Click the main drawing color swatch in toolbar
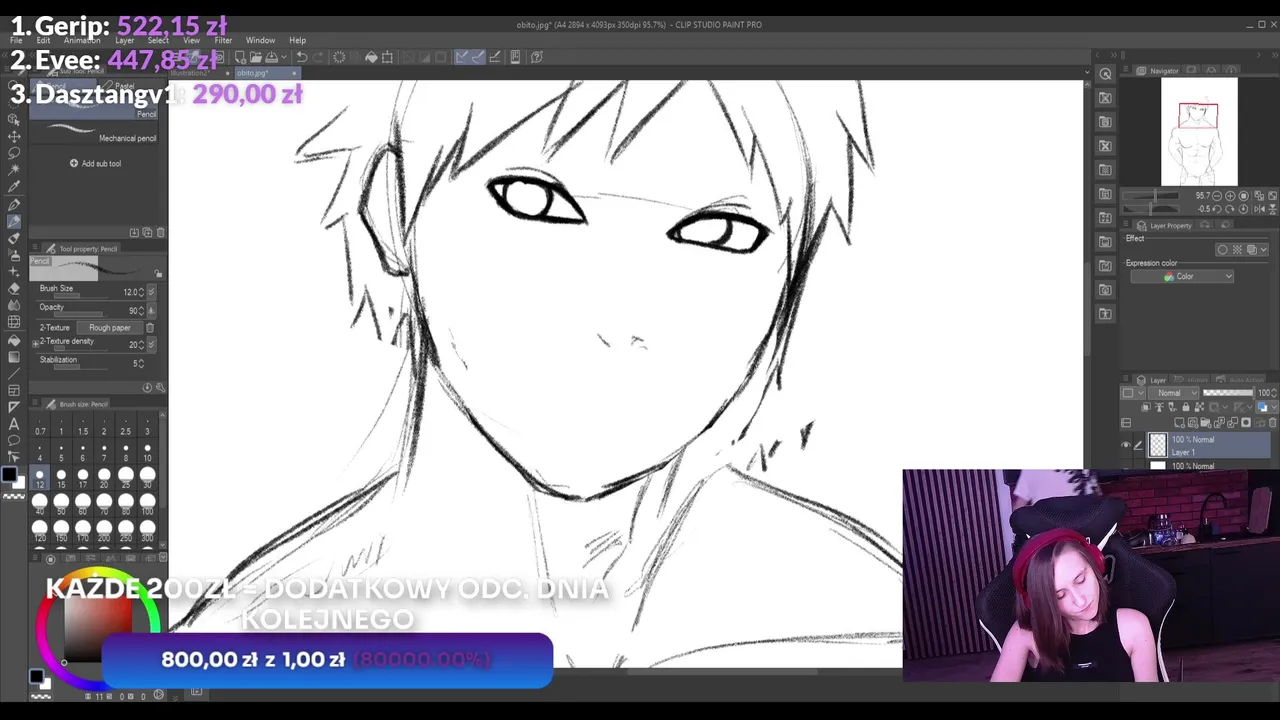 (x=9, y=474)
